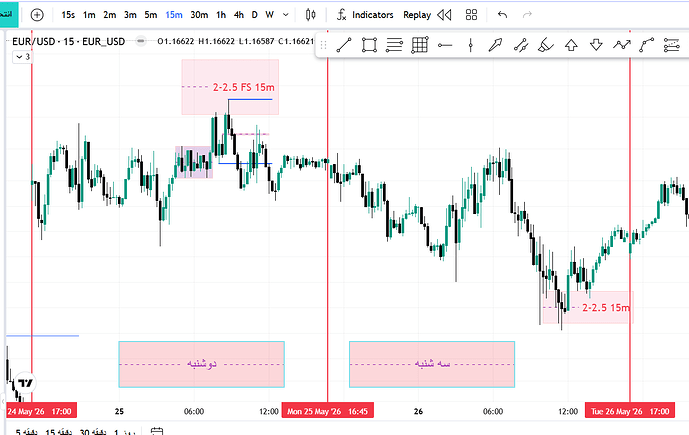This screenshot has width=689, height=435.
Task: Click the TradingView logo on the chart
Action: click(x=25, y=383)
